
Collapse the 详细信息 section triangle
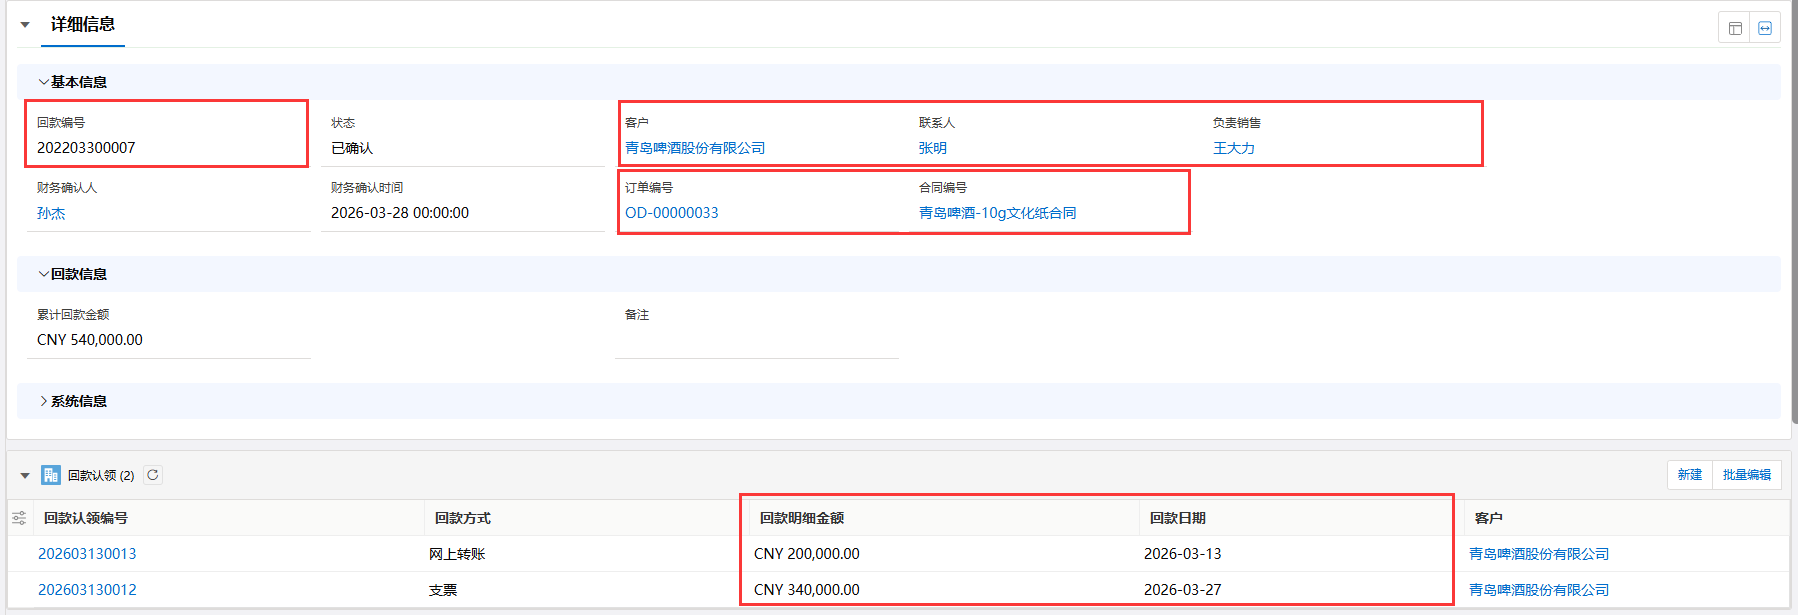pyautogui.click(x=25, y=25)
